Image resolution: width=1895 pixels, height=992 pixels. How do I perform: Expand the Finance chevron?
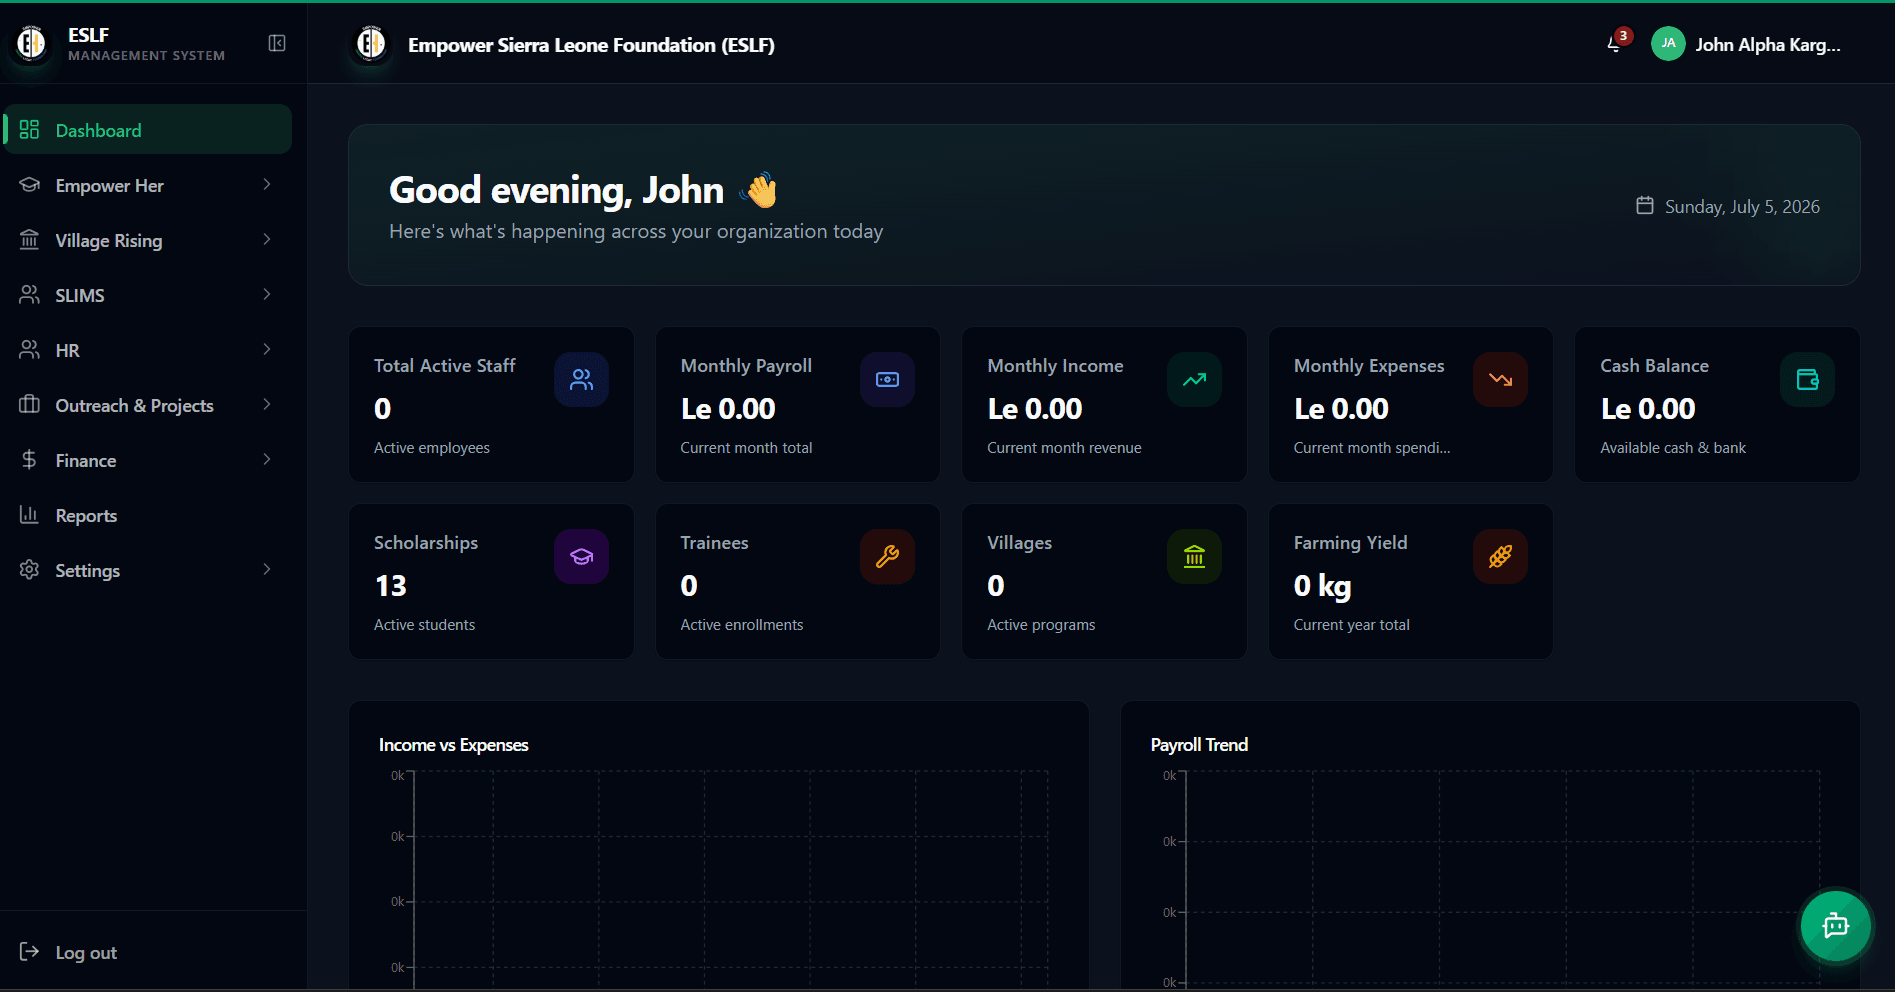[x=267, y=459]
